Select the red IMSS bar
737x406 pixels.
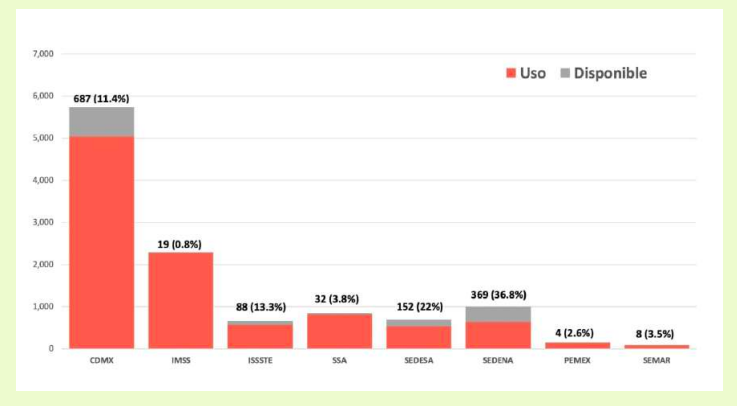coord(181,300)
